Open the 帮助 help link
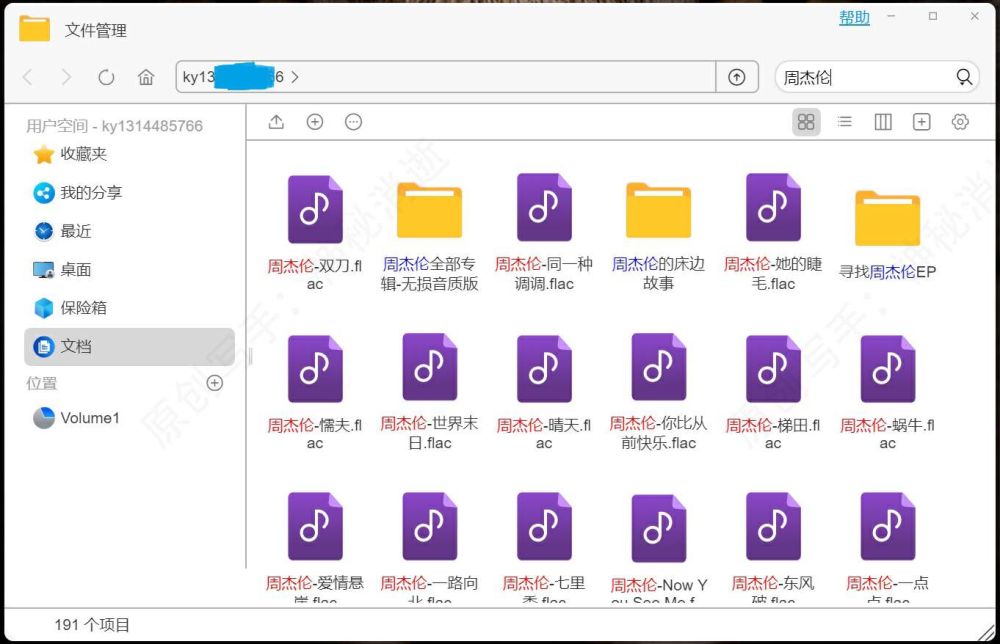This screenshot has height=644, width=1000. (x=854, y=17)
